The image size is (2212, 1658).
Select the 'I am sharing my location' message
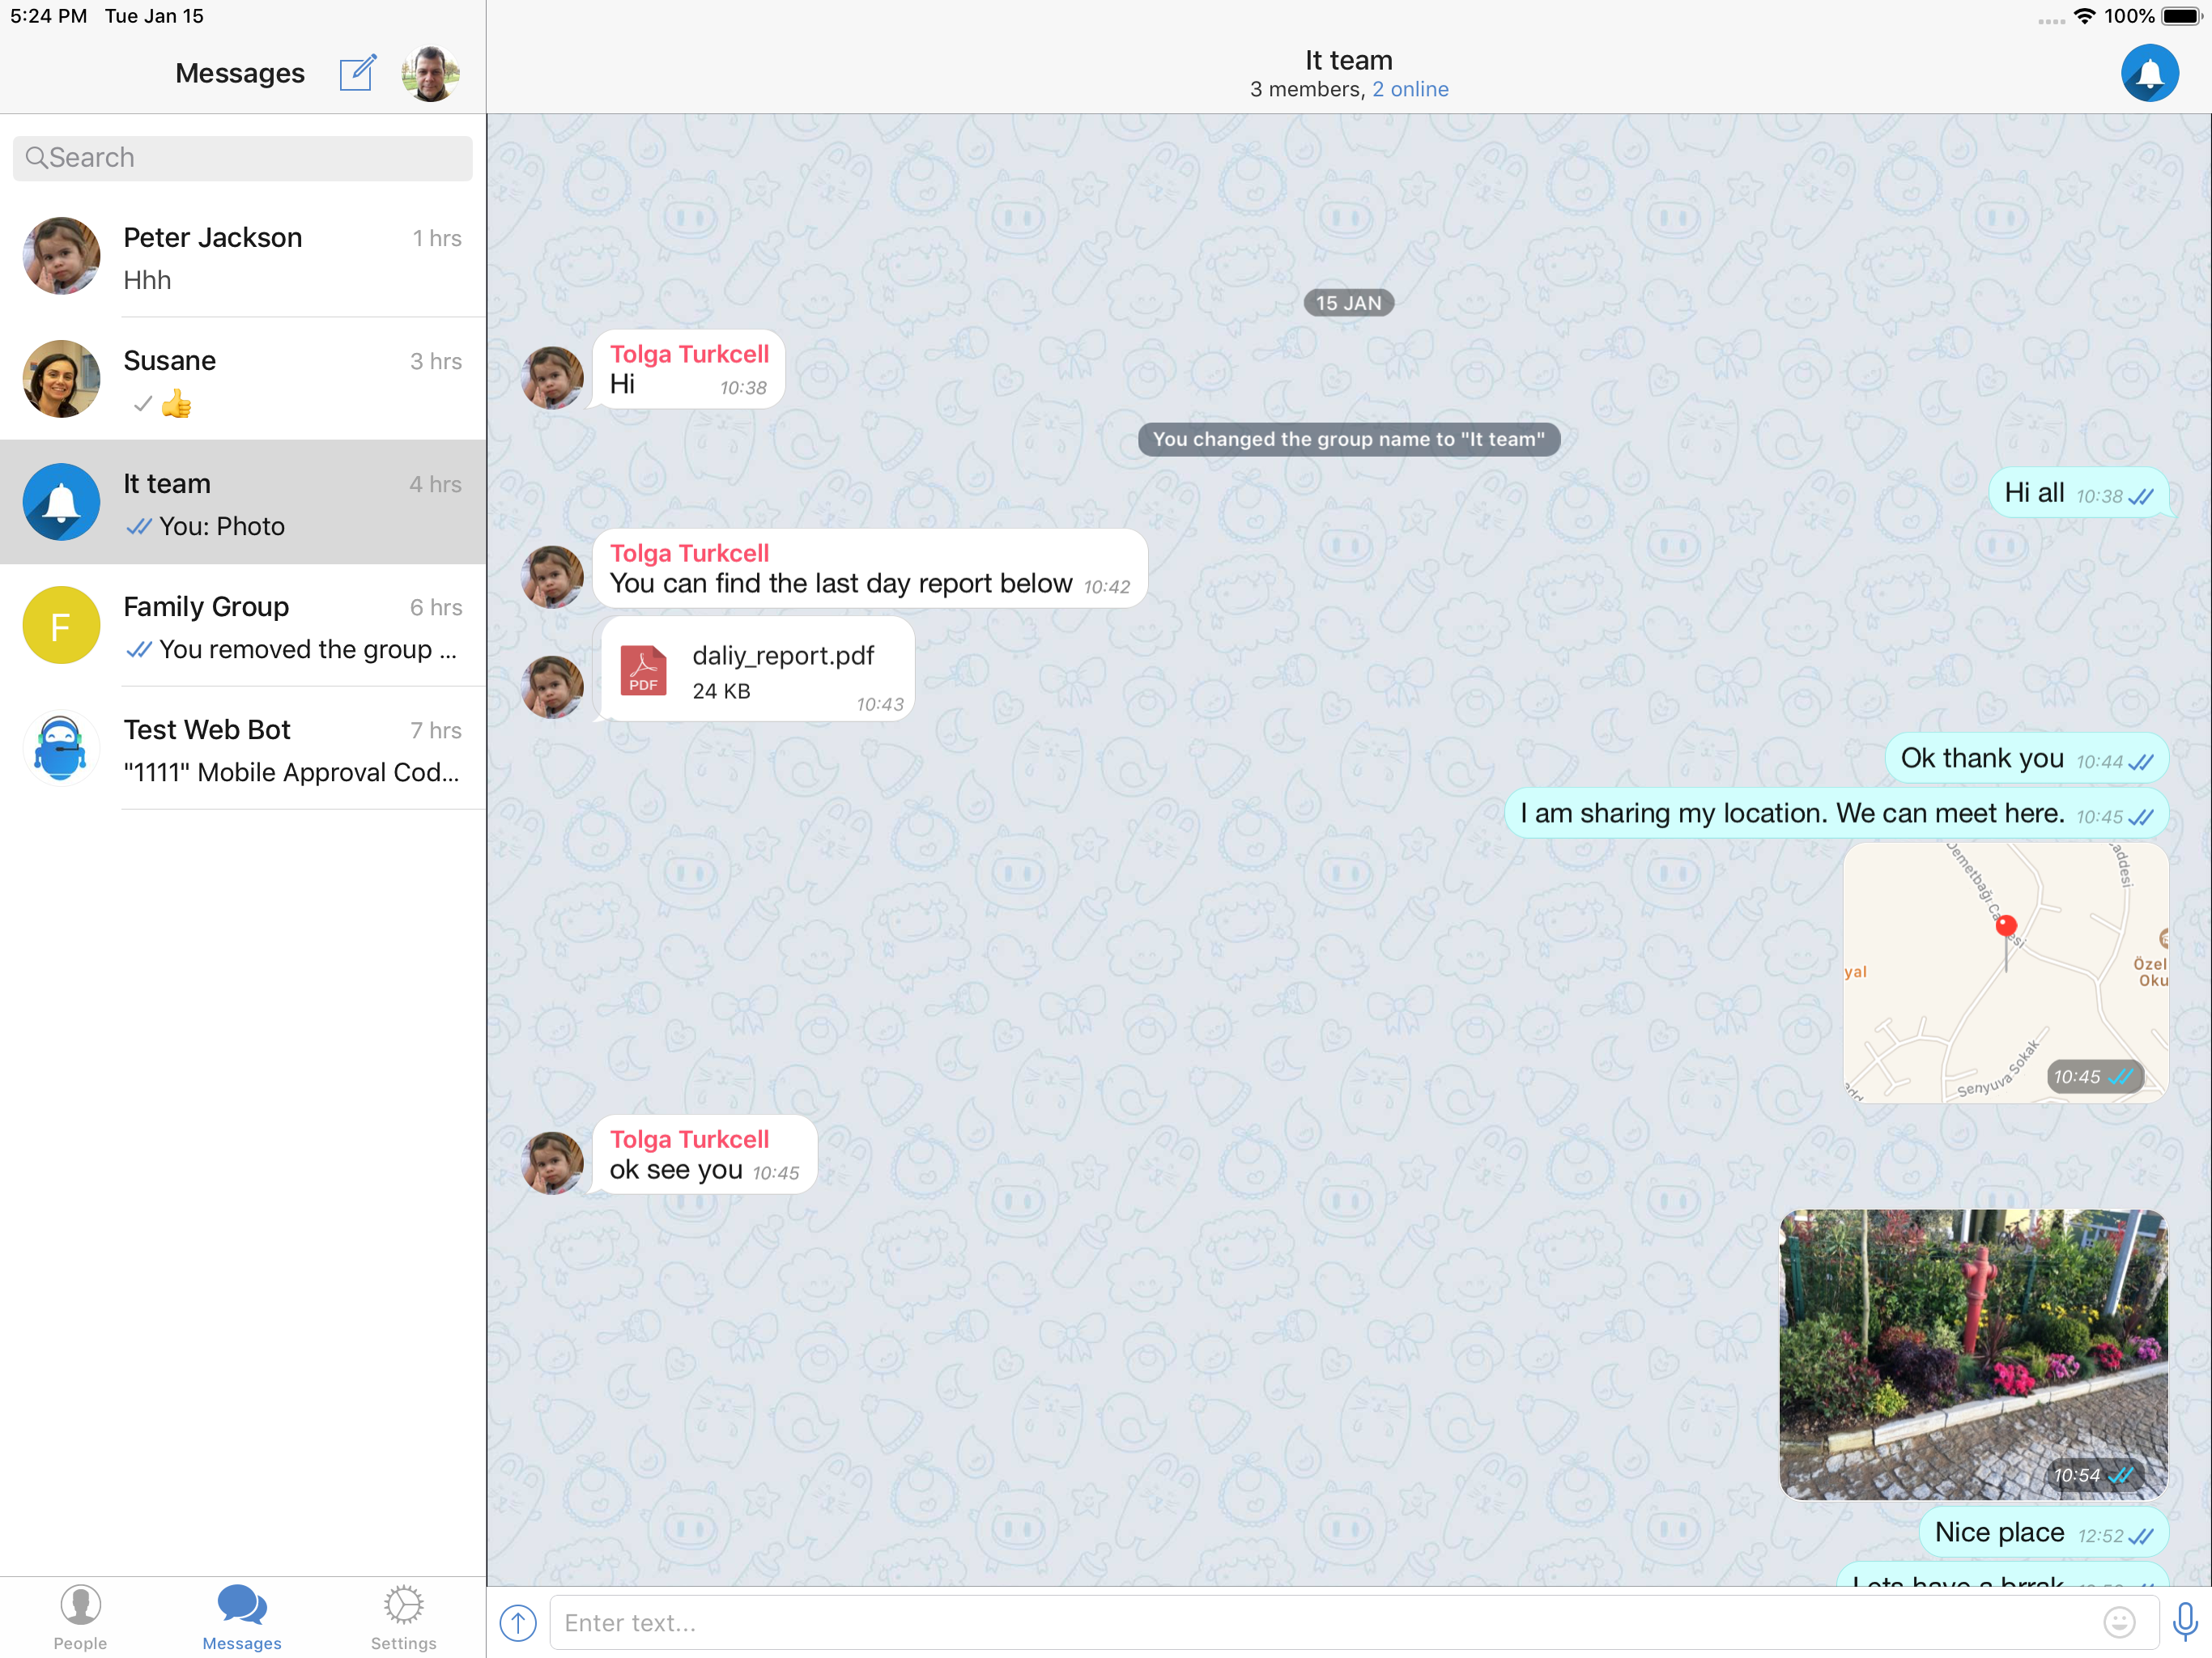click(1837, 814)
